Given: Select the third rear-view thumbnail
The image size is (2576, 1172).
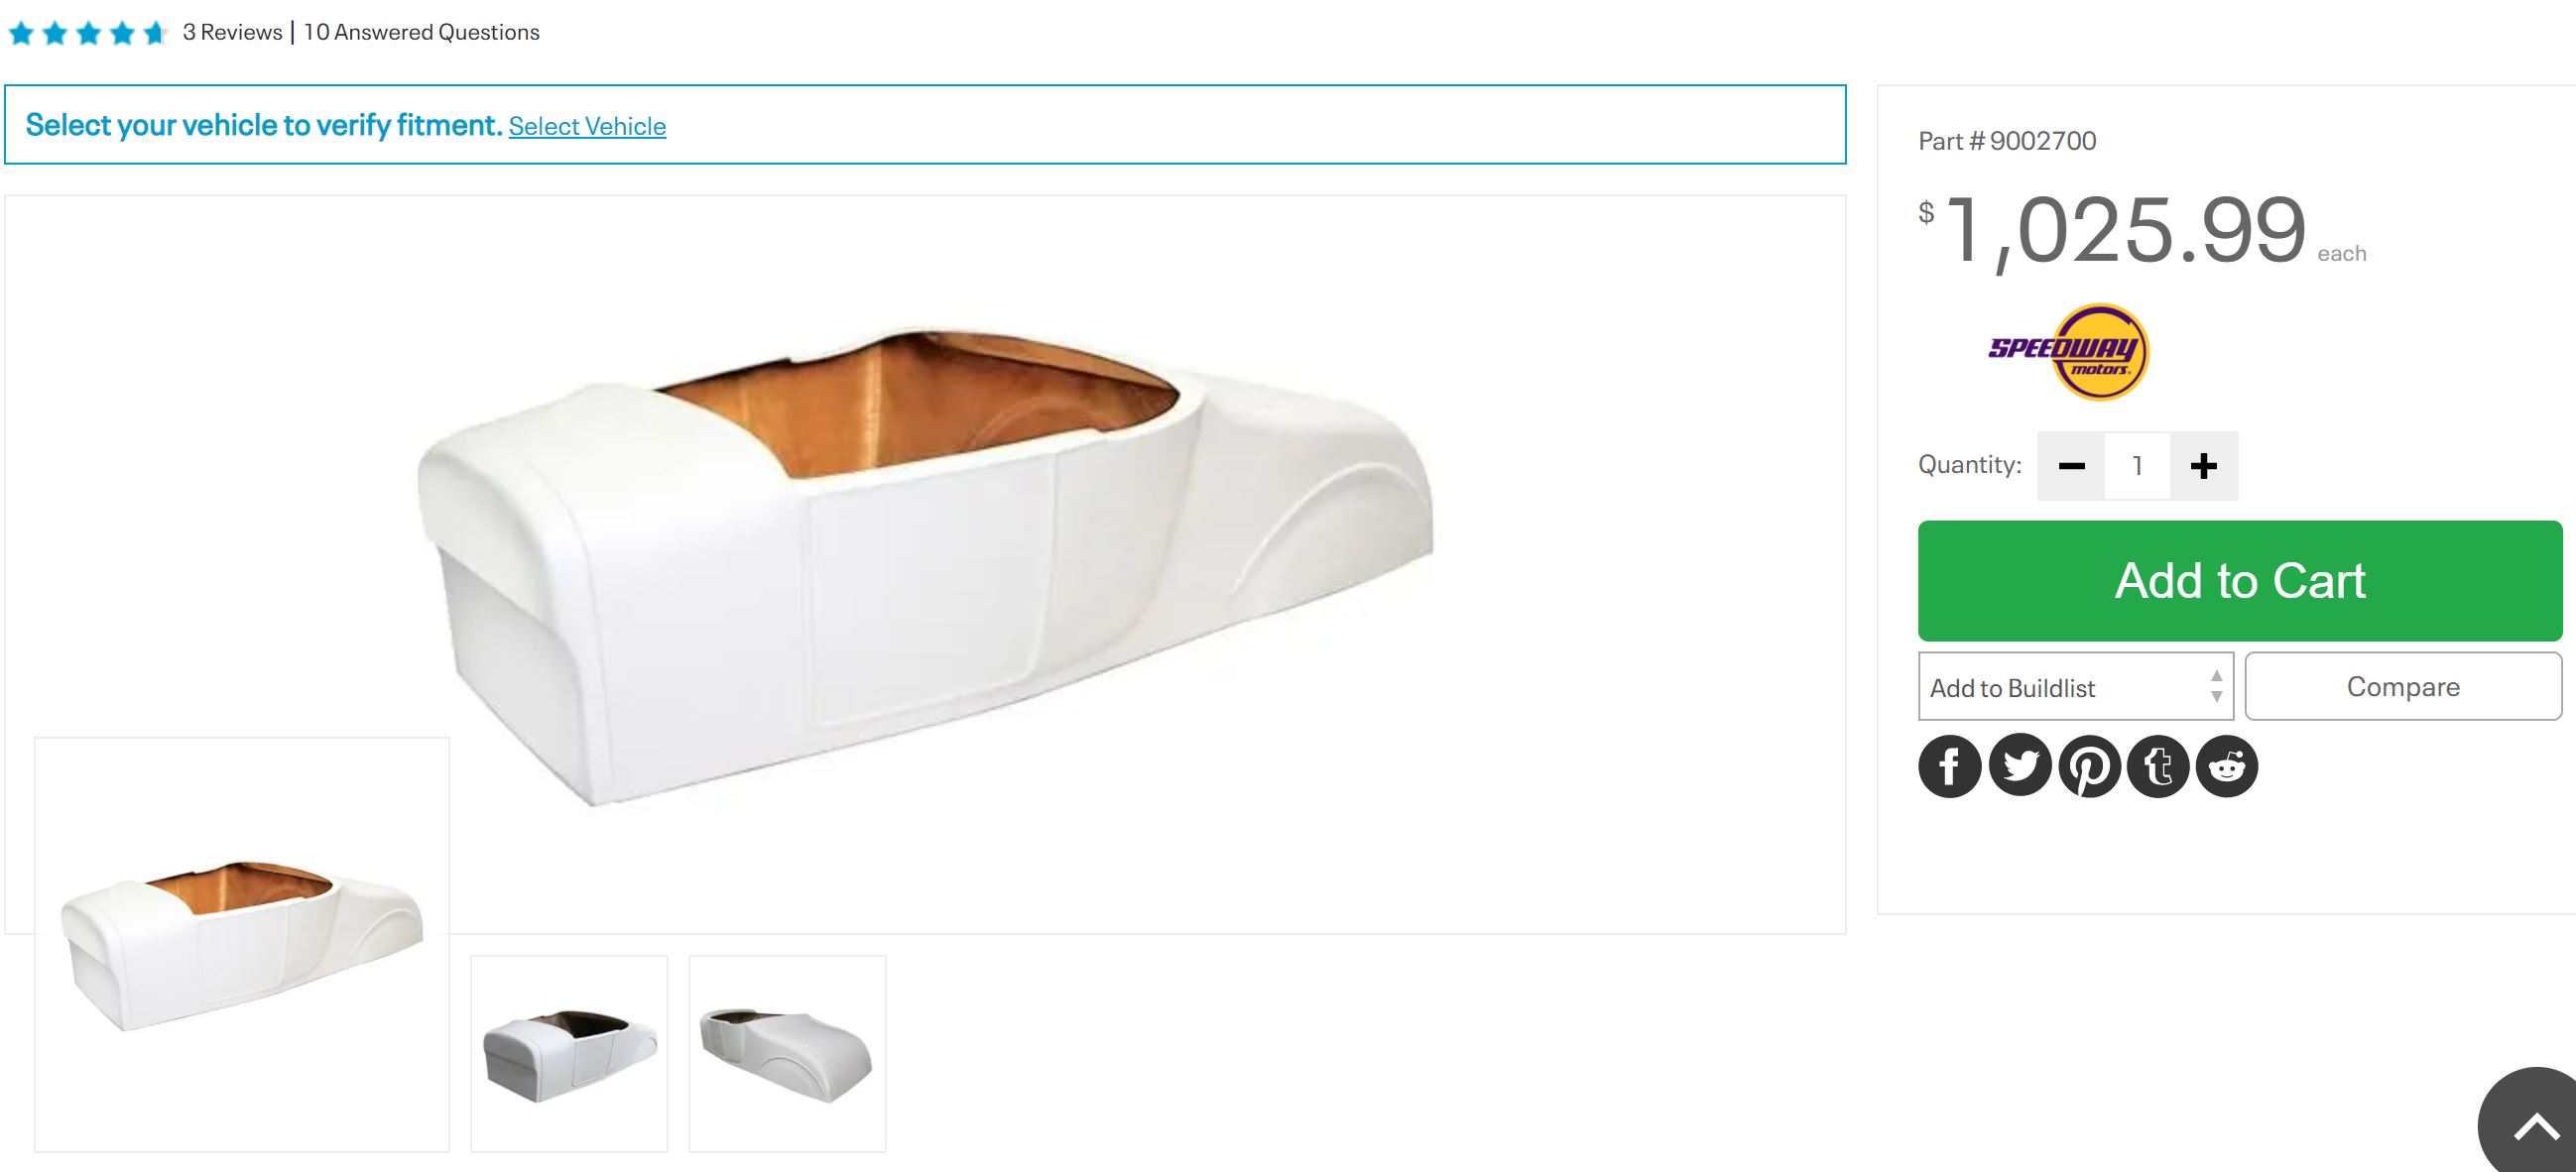Looking at the screenshot, I should (x=787, y=1054).
